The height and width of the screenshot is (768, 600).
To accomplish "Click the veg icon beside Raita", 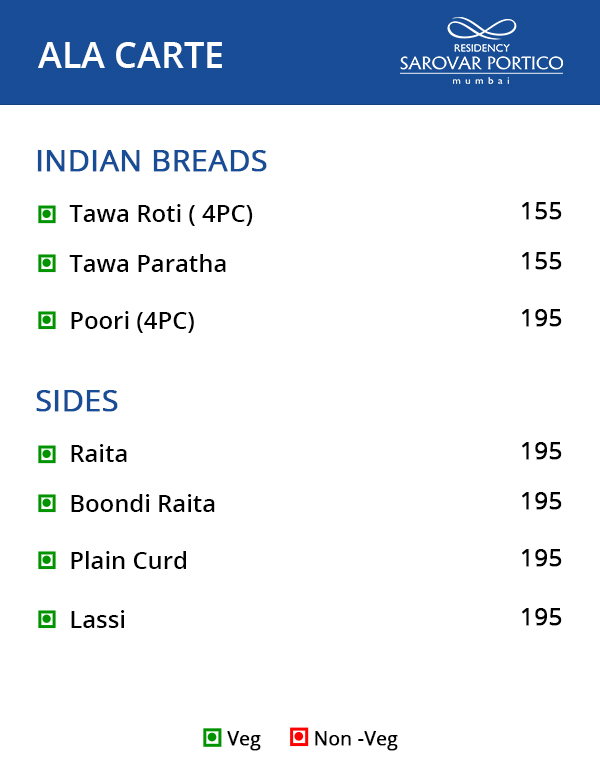I will [46, 454].
